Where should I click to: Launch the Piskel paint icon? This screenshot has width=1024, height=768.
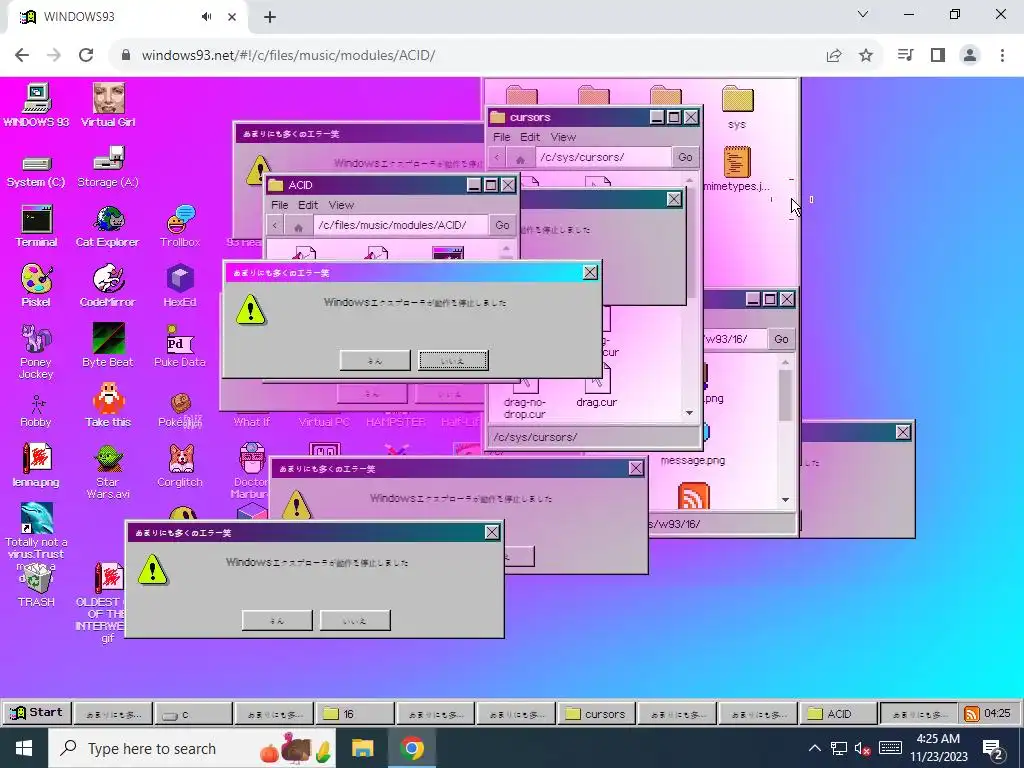(x=36, y=285)
